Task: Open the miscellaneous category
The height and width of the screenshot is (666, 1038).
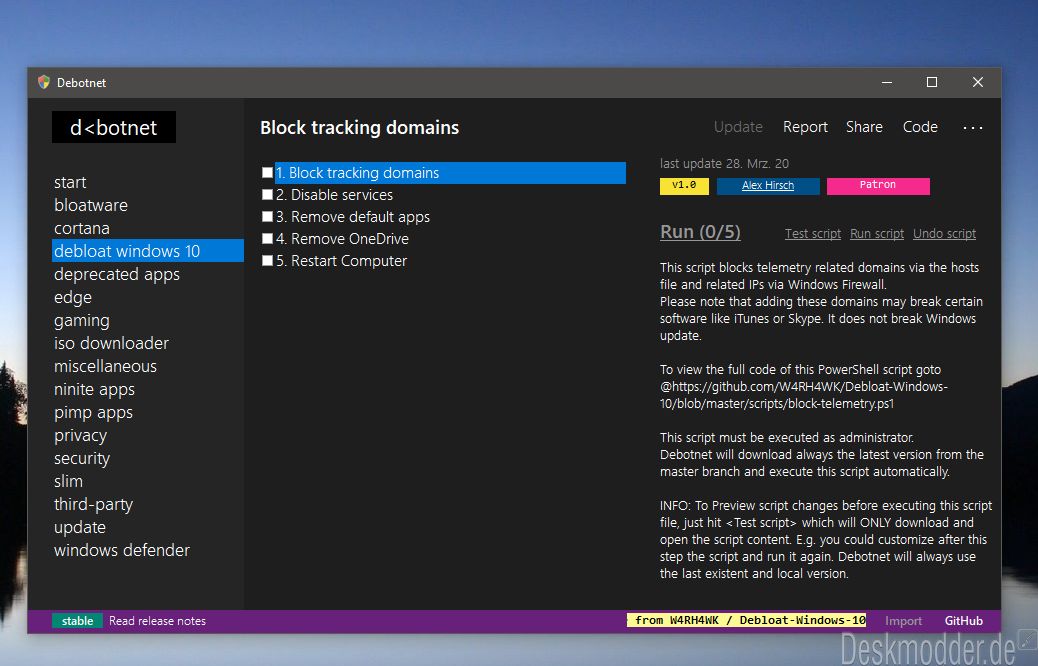Action: pos(105,366)
